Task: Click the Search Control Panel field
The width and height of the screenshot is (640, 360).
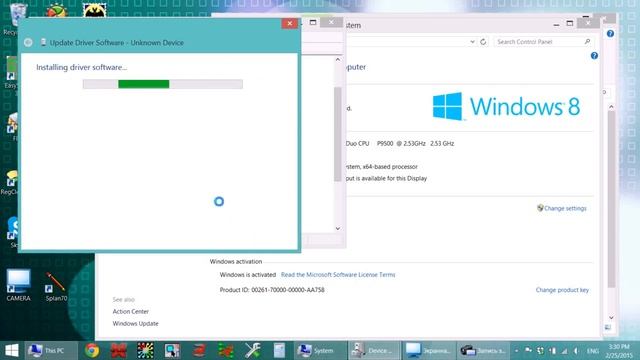Action: 539,42
